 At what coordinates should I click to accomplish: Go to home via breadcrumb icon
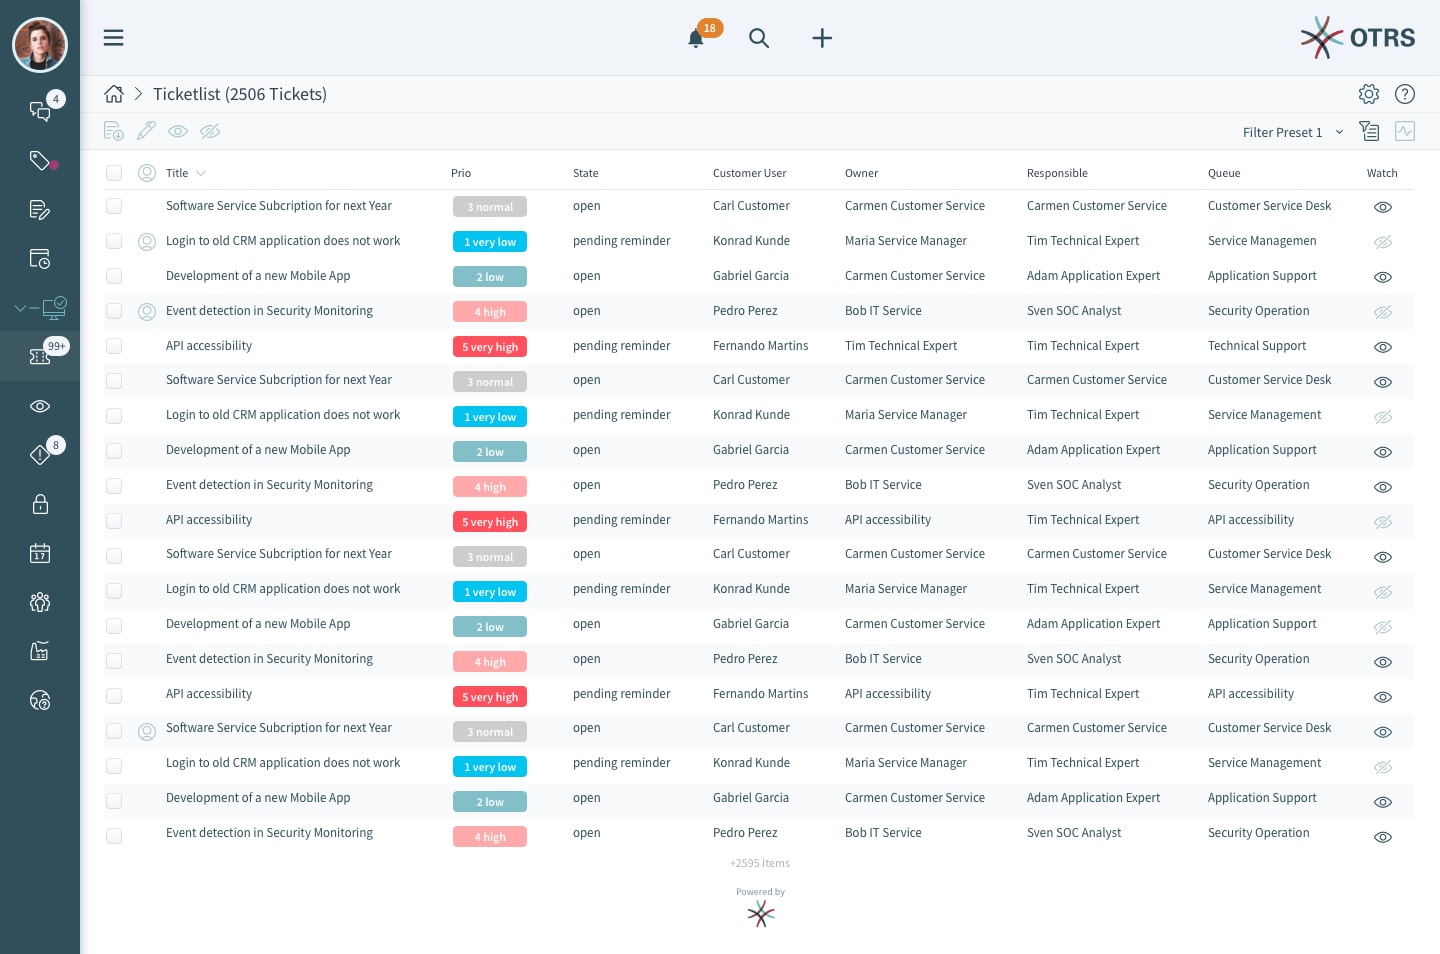(114, 94)
